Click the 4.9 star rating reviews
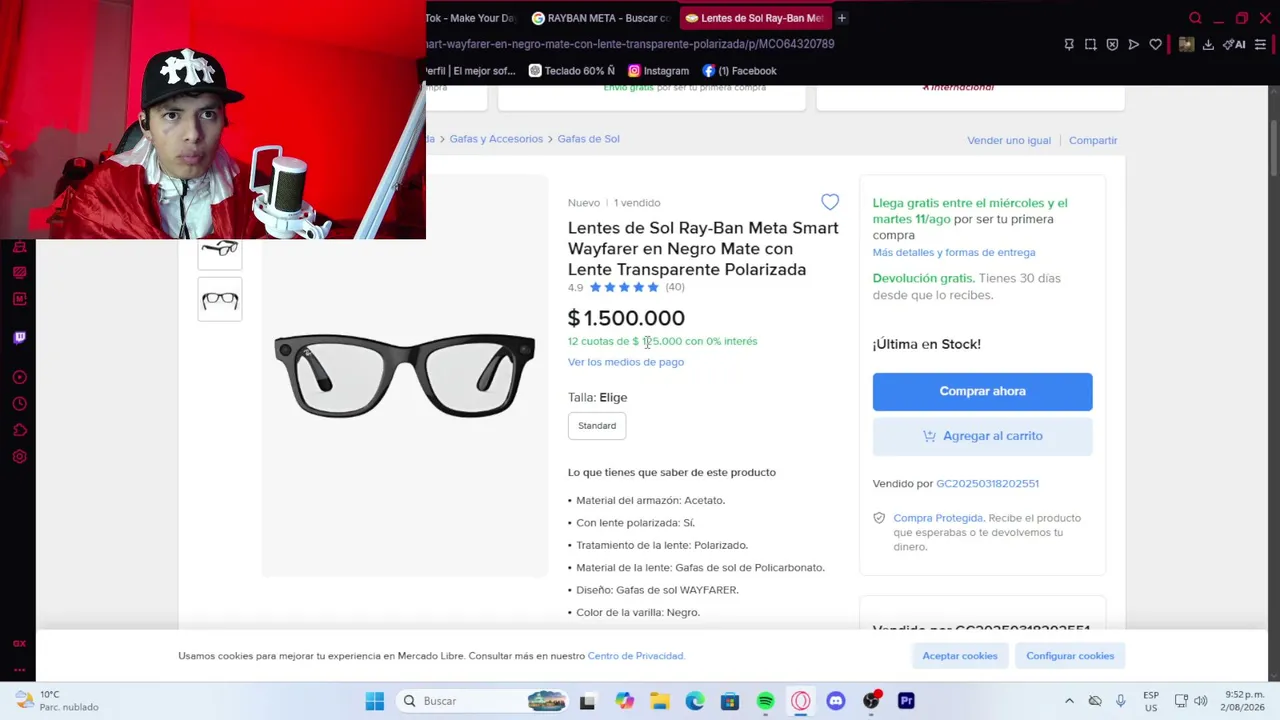Viewport: 1280px width, 720px height. tap(626, 288)
